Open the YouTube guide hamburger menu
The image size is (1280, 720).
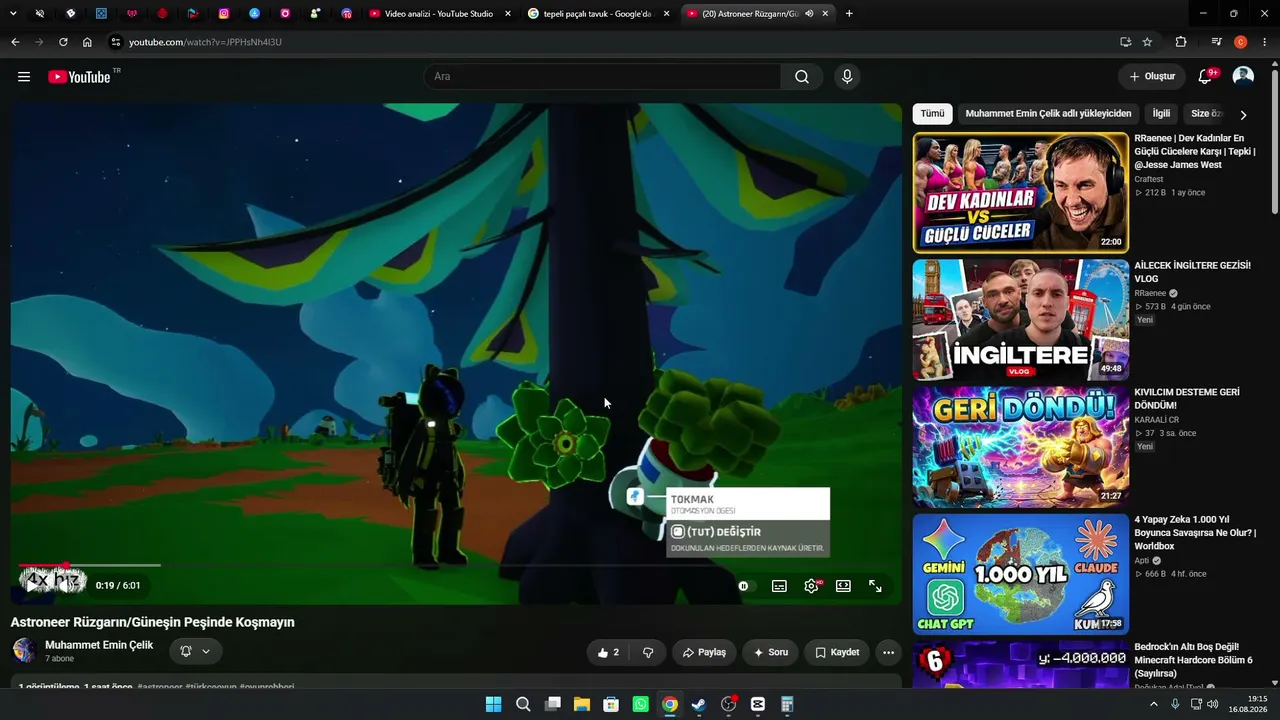coord(24,77)
